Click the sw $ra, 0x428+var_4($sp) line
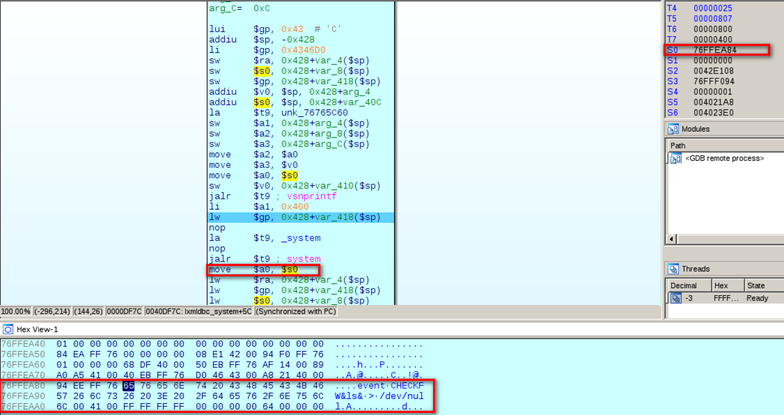Screen dimensions: 784x415 (290, 60)
